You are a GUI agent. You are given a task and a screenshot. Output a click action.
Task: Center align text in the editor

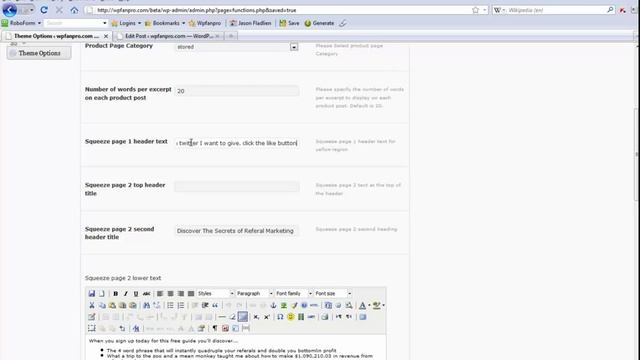(170, 293)
